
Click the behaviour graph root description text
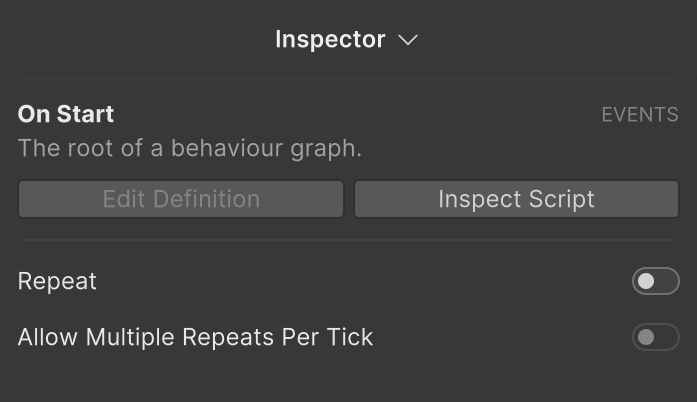190,148
